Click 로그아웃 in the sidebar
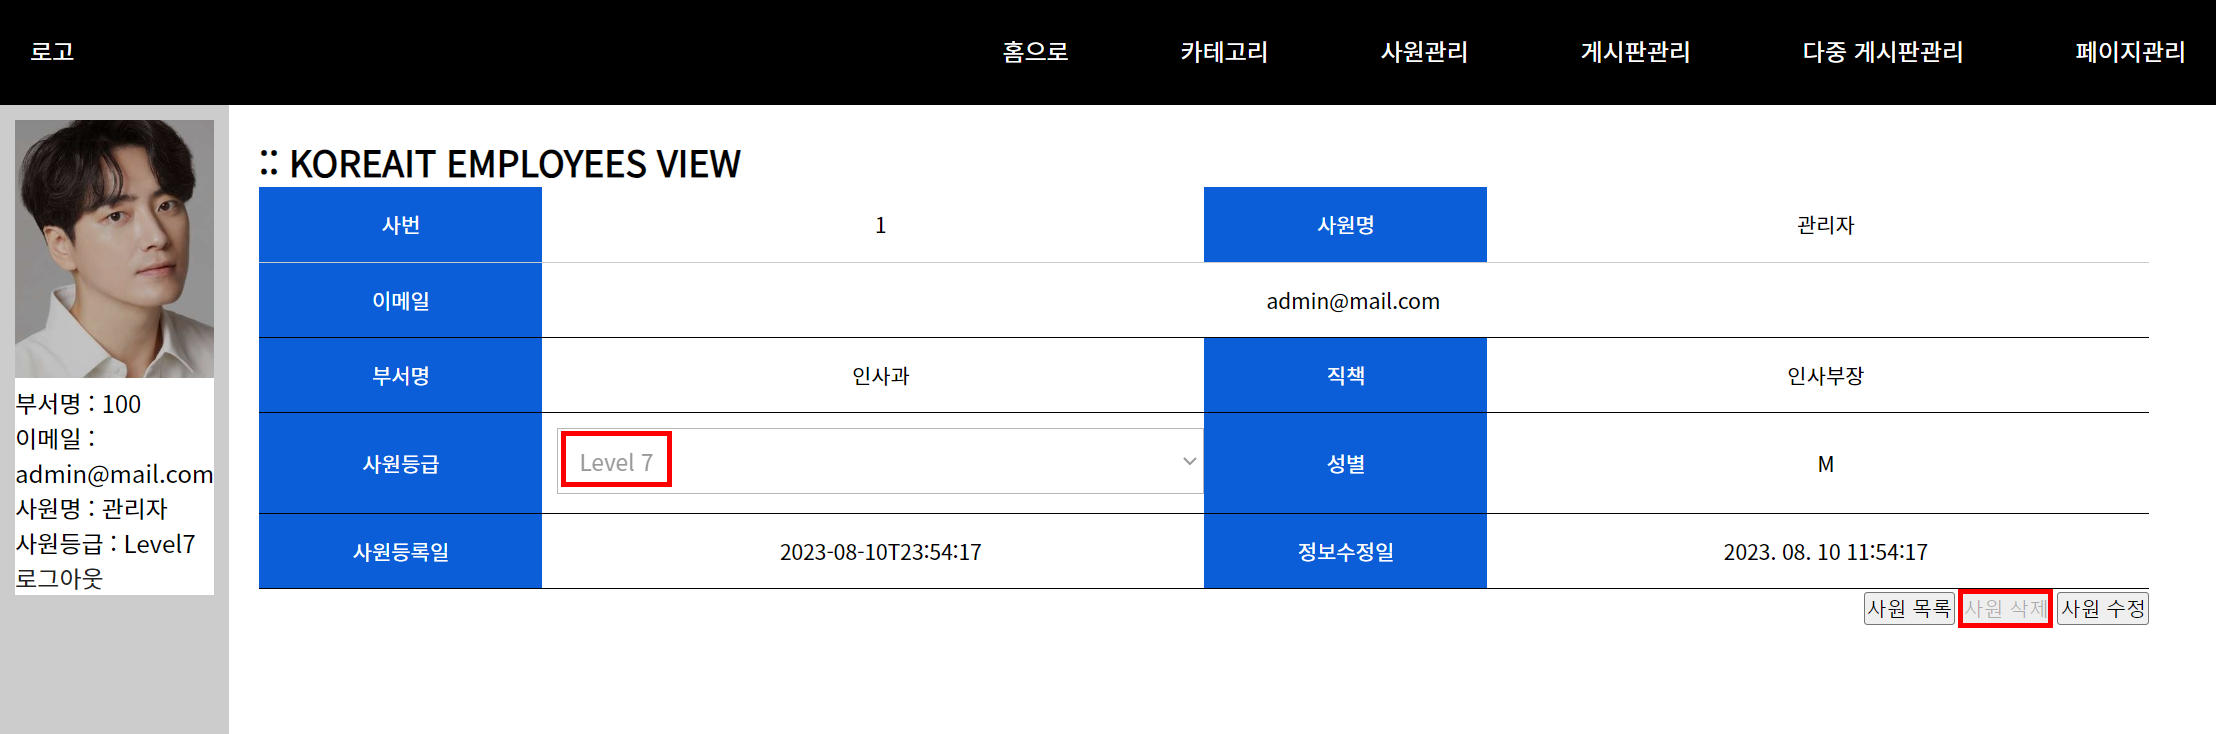Screen dimensions: 2216x734 pyautogui.click(x=59, y=579)
